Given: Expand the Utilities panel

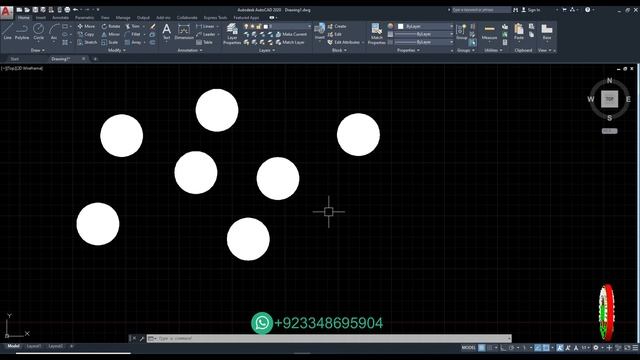Looking at the screenshot, I should point(493,50).
